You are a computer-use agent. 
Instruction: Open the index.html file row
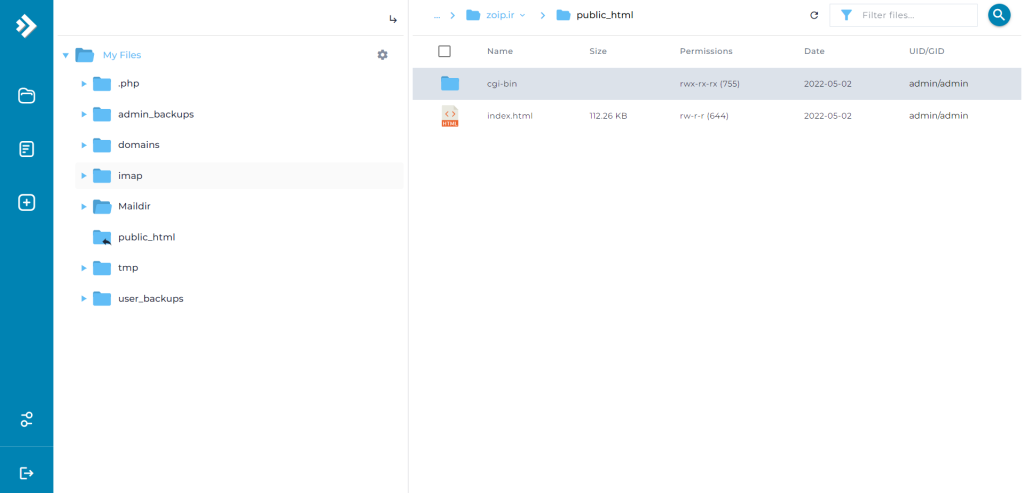pyautogui.click(x=510, y=116)
